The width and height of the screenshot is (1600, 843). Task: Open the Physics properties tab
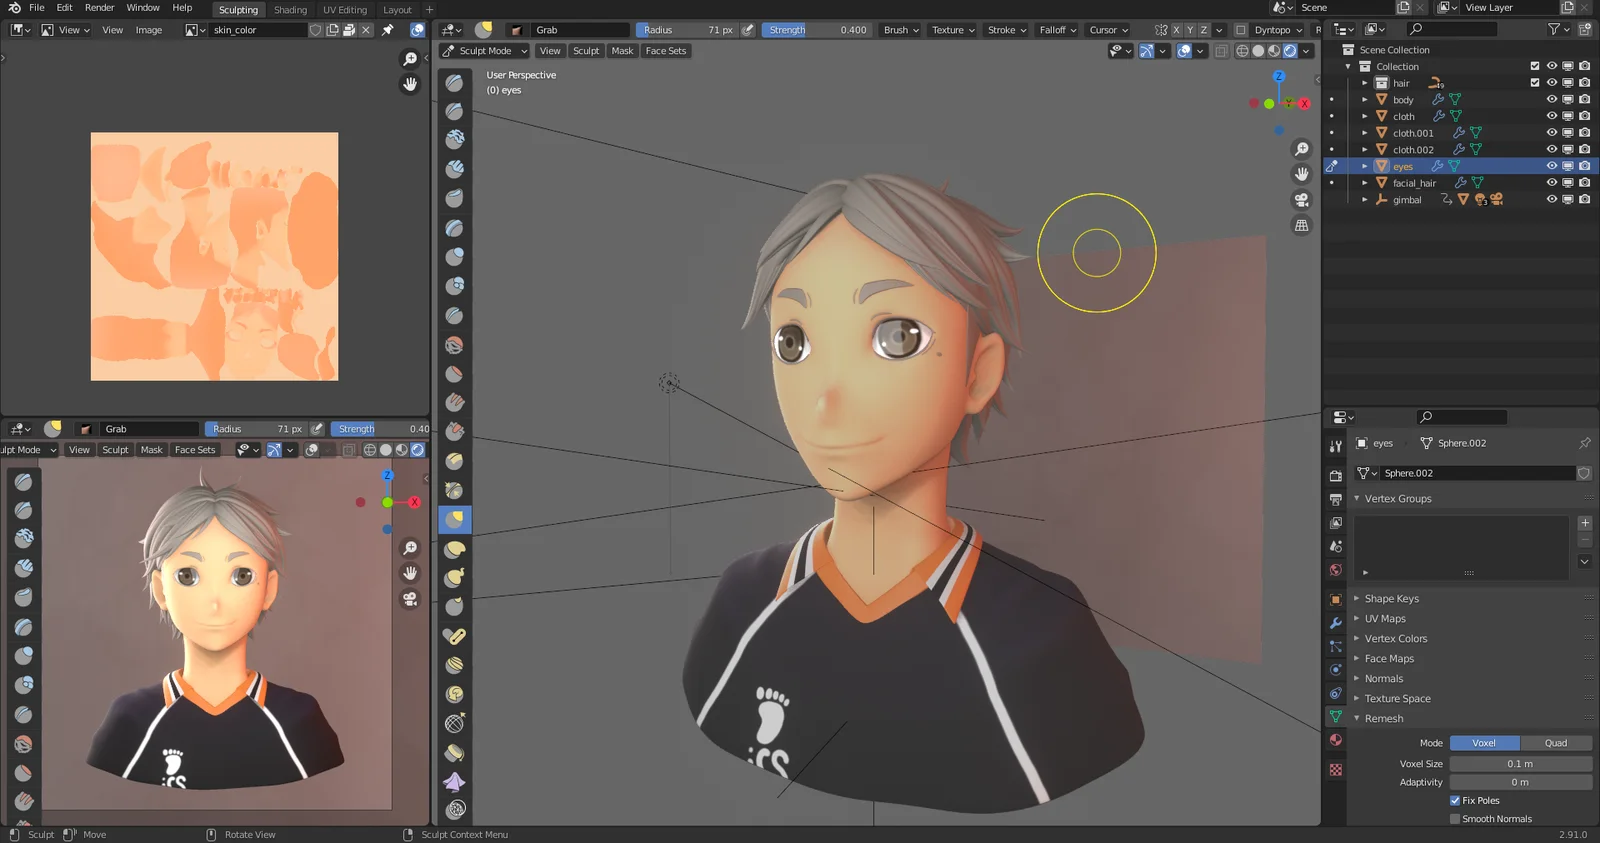[x=1336, y=670]
